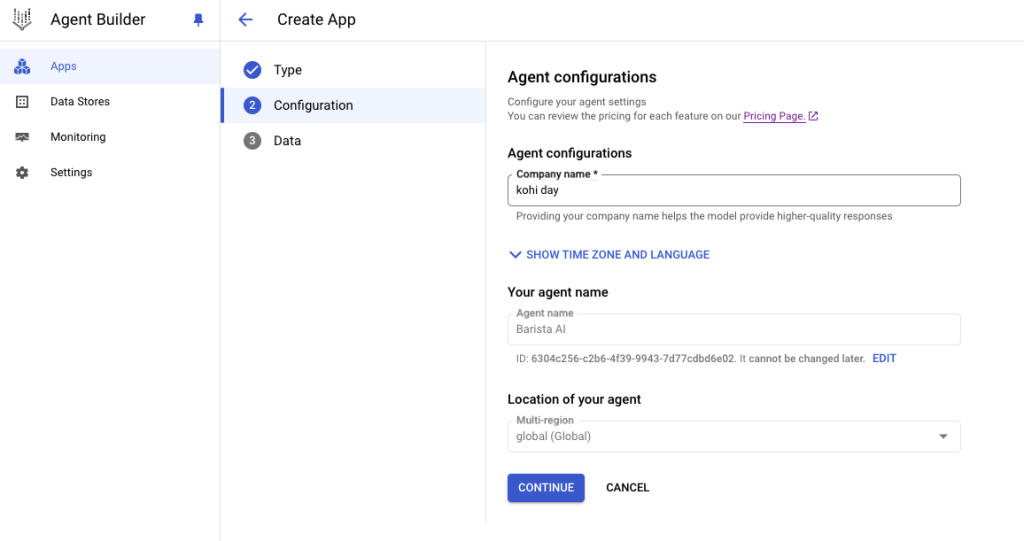
Task: Click the CANCEL button
Action: point(628,488)
